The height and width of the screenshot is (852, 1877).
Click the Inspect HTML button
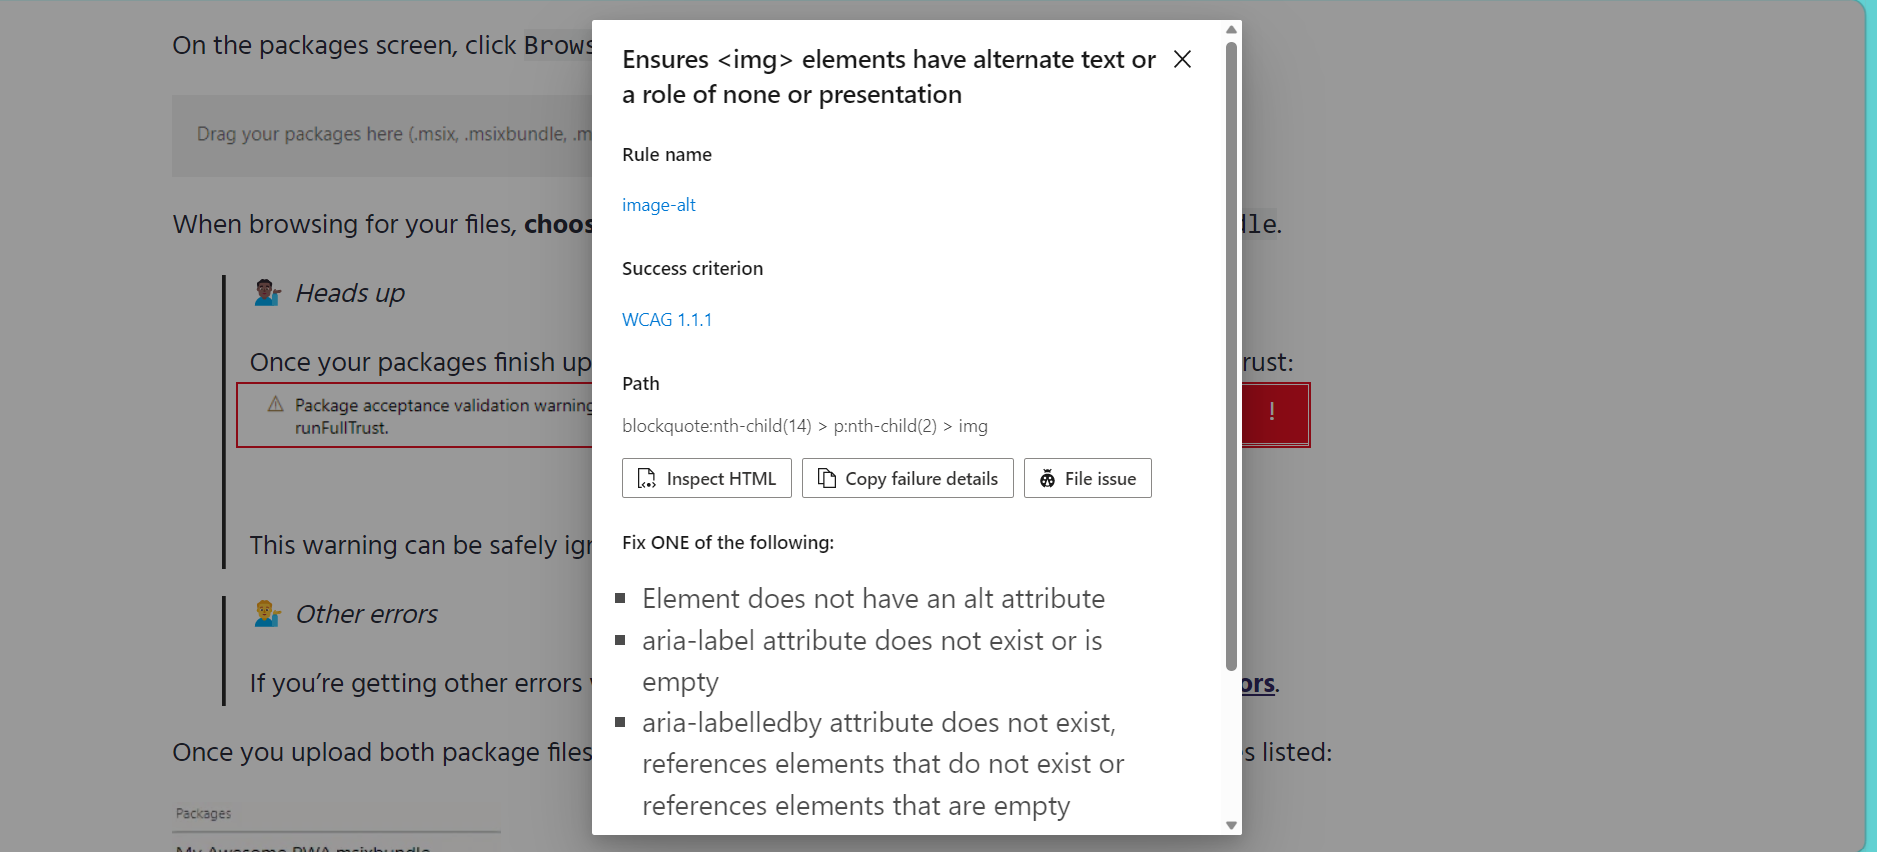tap(706, 478)
